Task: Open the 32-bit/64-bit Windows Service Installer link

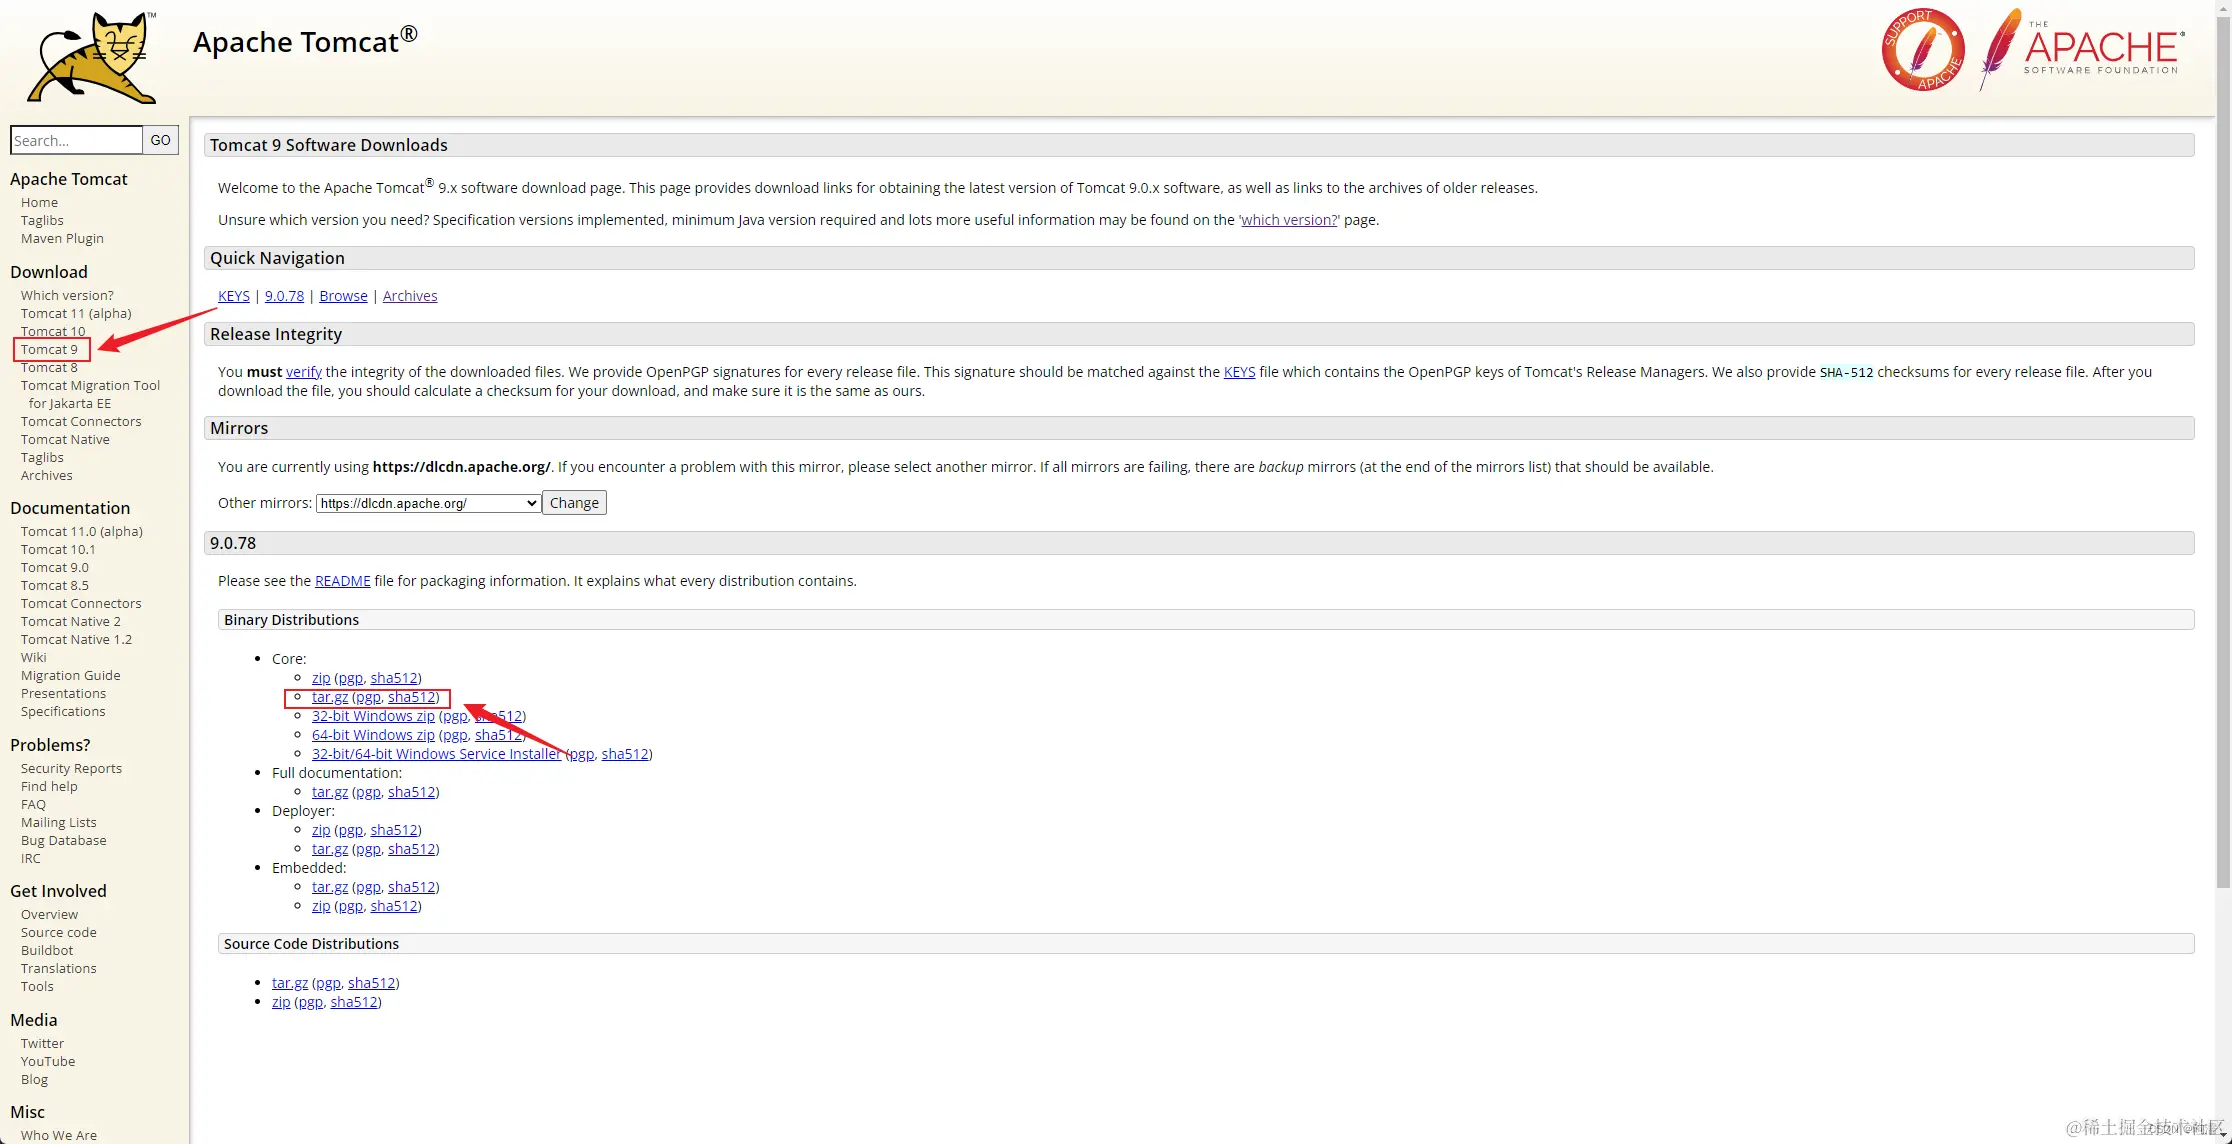Action: click(436, 754)
